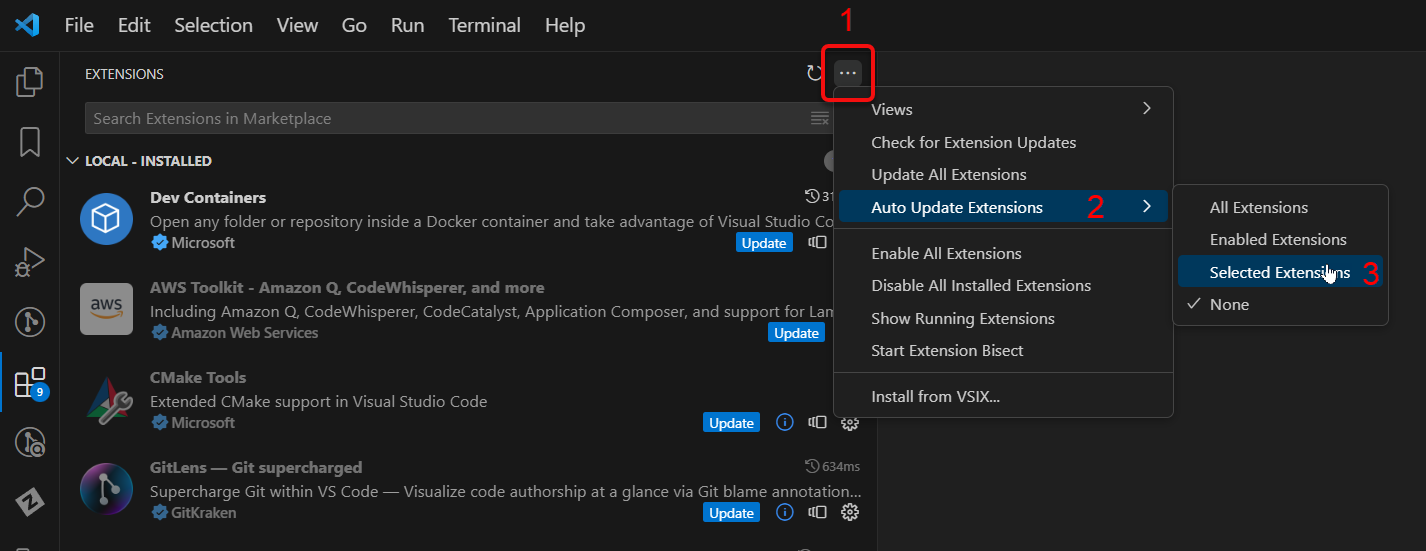Choose Selected Extensions auto update option

[1279, 272]
